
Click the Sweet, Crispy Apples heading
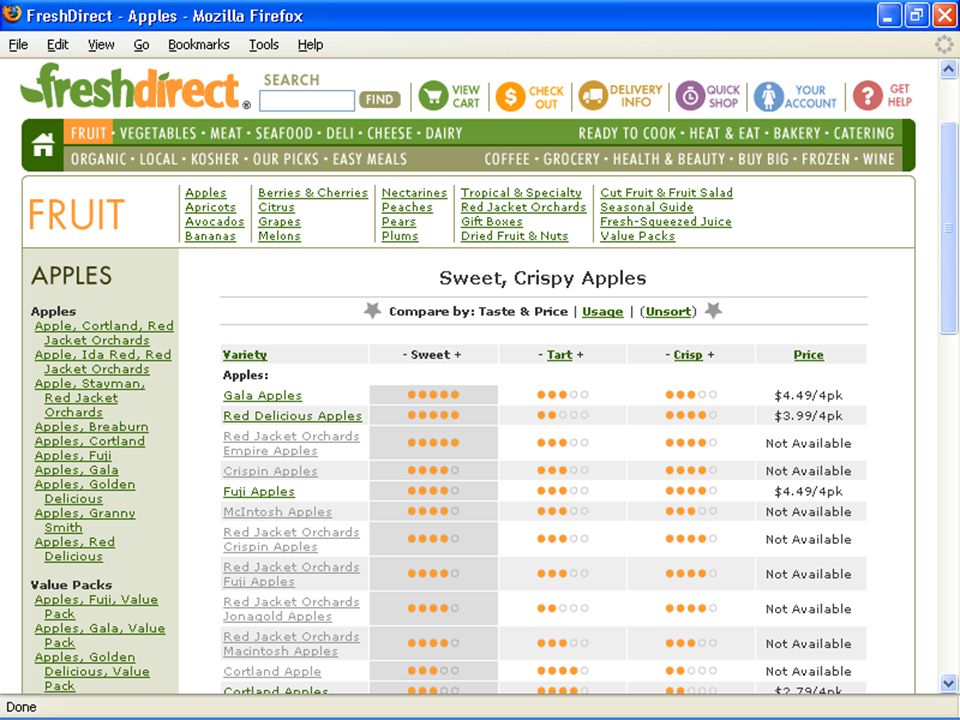pos(542,279)
